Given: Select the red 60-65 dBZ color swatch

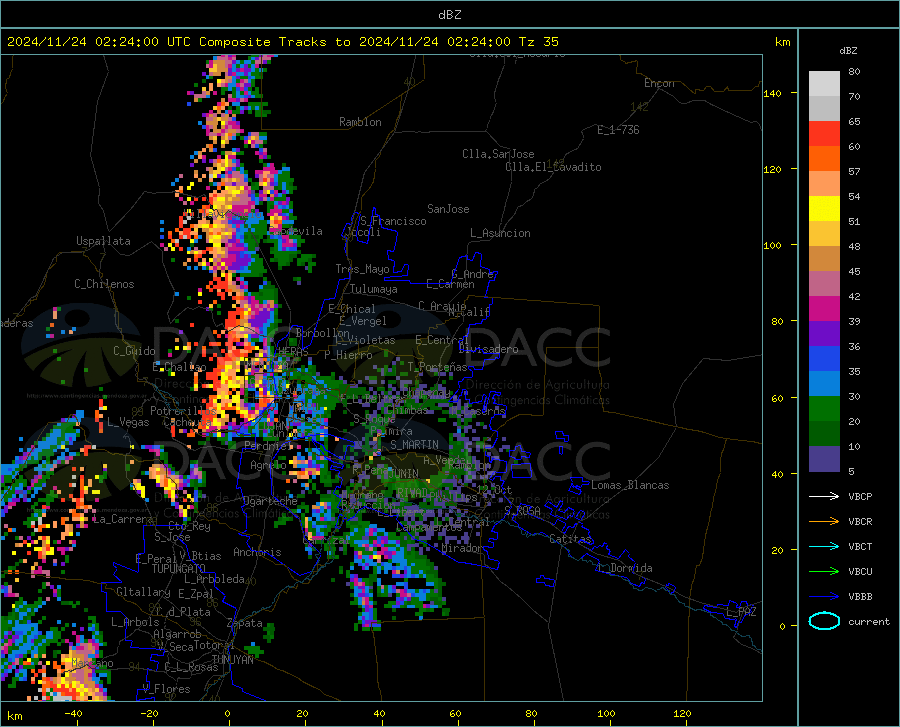Looking at the screenshot, I should click(x=824, y=134).
